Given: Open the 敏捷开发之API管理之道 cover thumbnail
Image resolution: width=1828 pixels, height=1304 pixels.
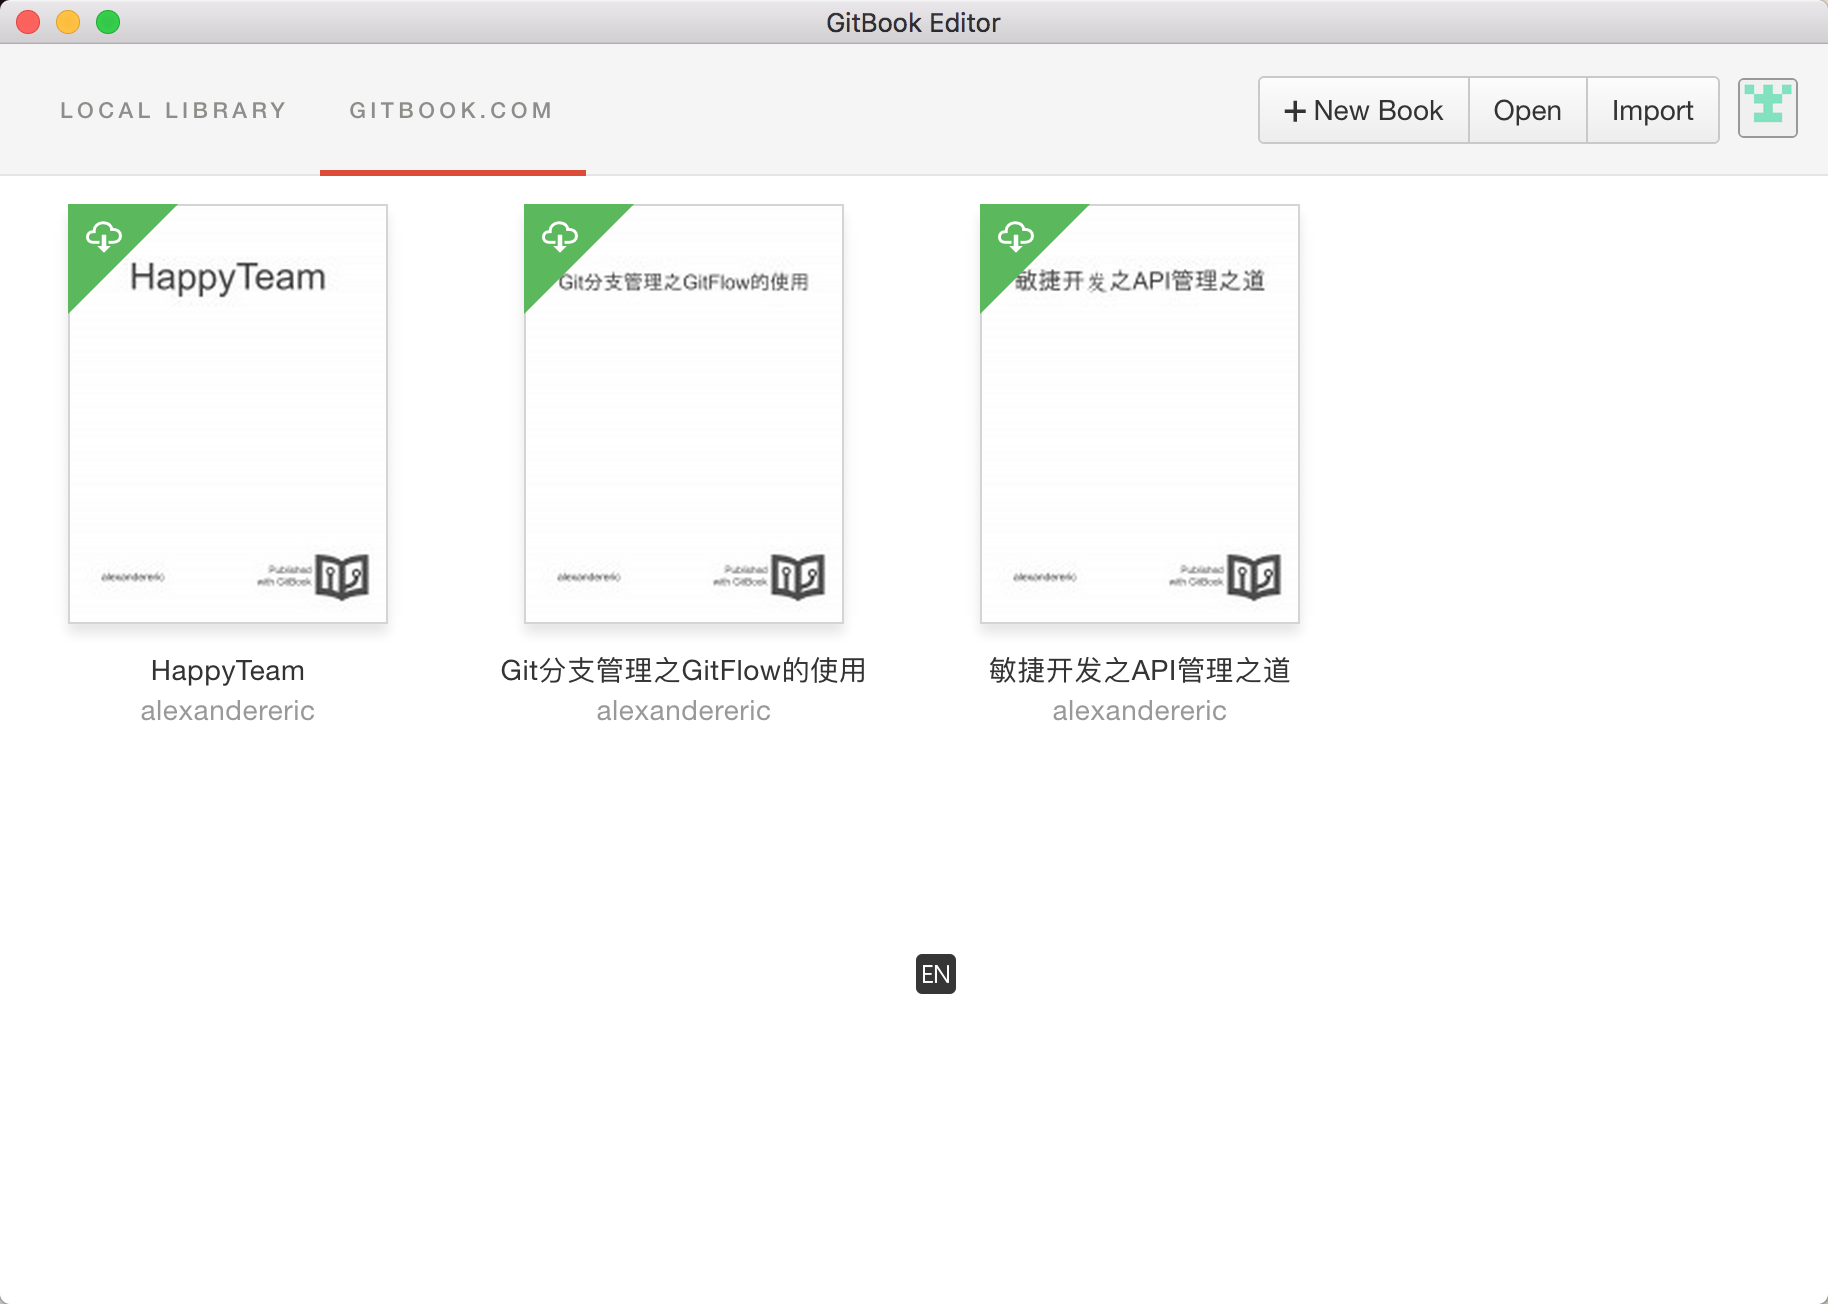Looking at the screenshot, I should pyautogui.click(x=1140, y=414).
